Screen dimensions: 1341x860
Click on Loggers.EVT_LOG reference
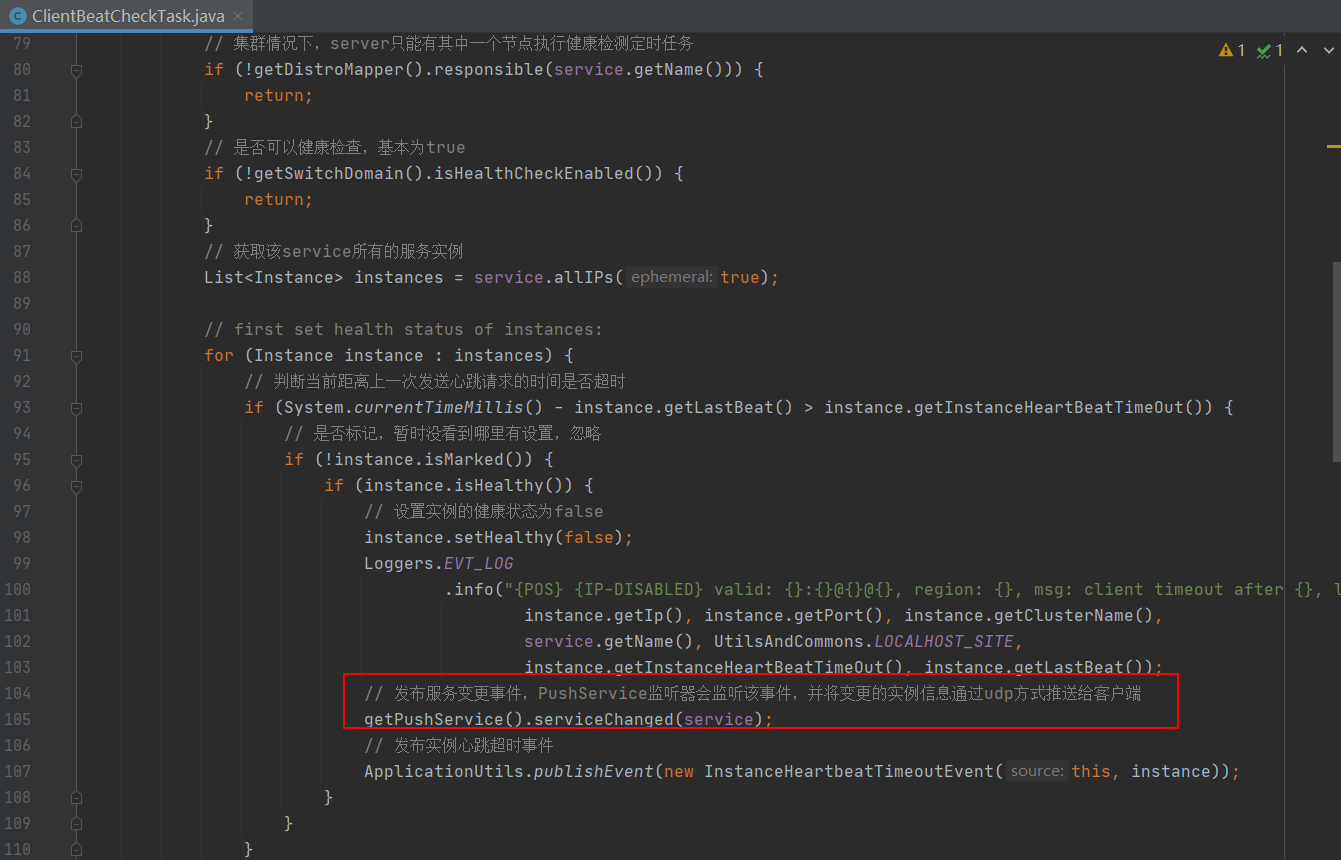tap(438, 563)
